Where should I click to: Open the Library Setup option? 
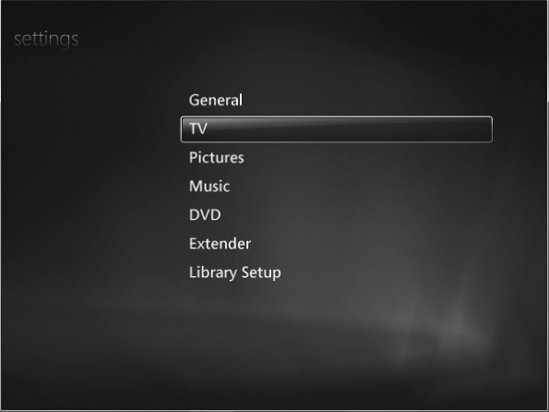pyautogui.click(x=235, y=273)
